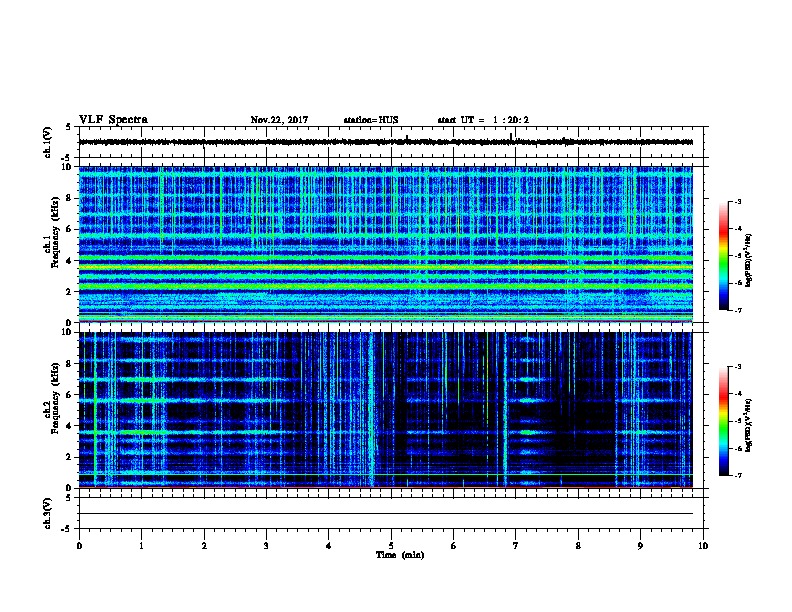
Task: Click the "3" tick on the Time axis
Action: click(x=266, y=546)
